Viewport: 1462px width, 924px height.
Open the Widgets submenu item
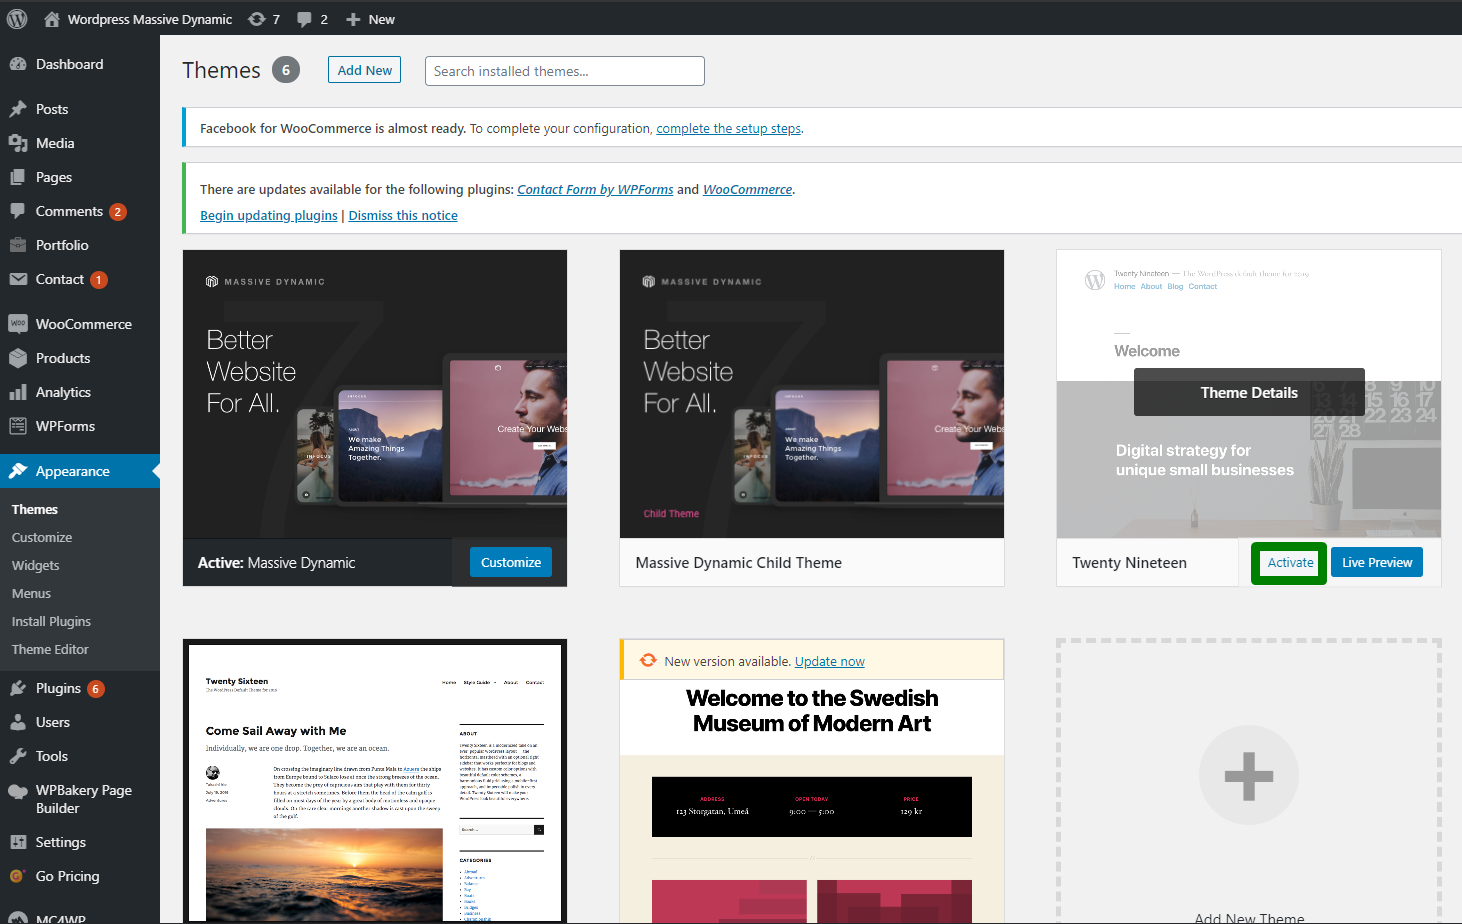click(36, 565)
